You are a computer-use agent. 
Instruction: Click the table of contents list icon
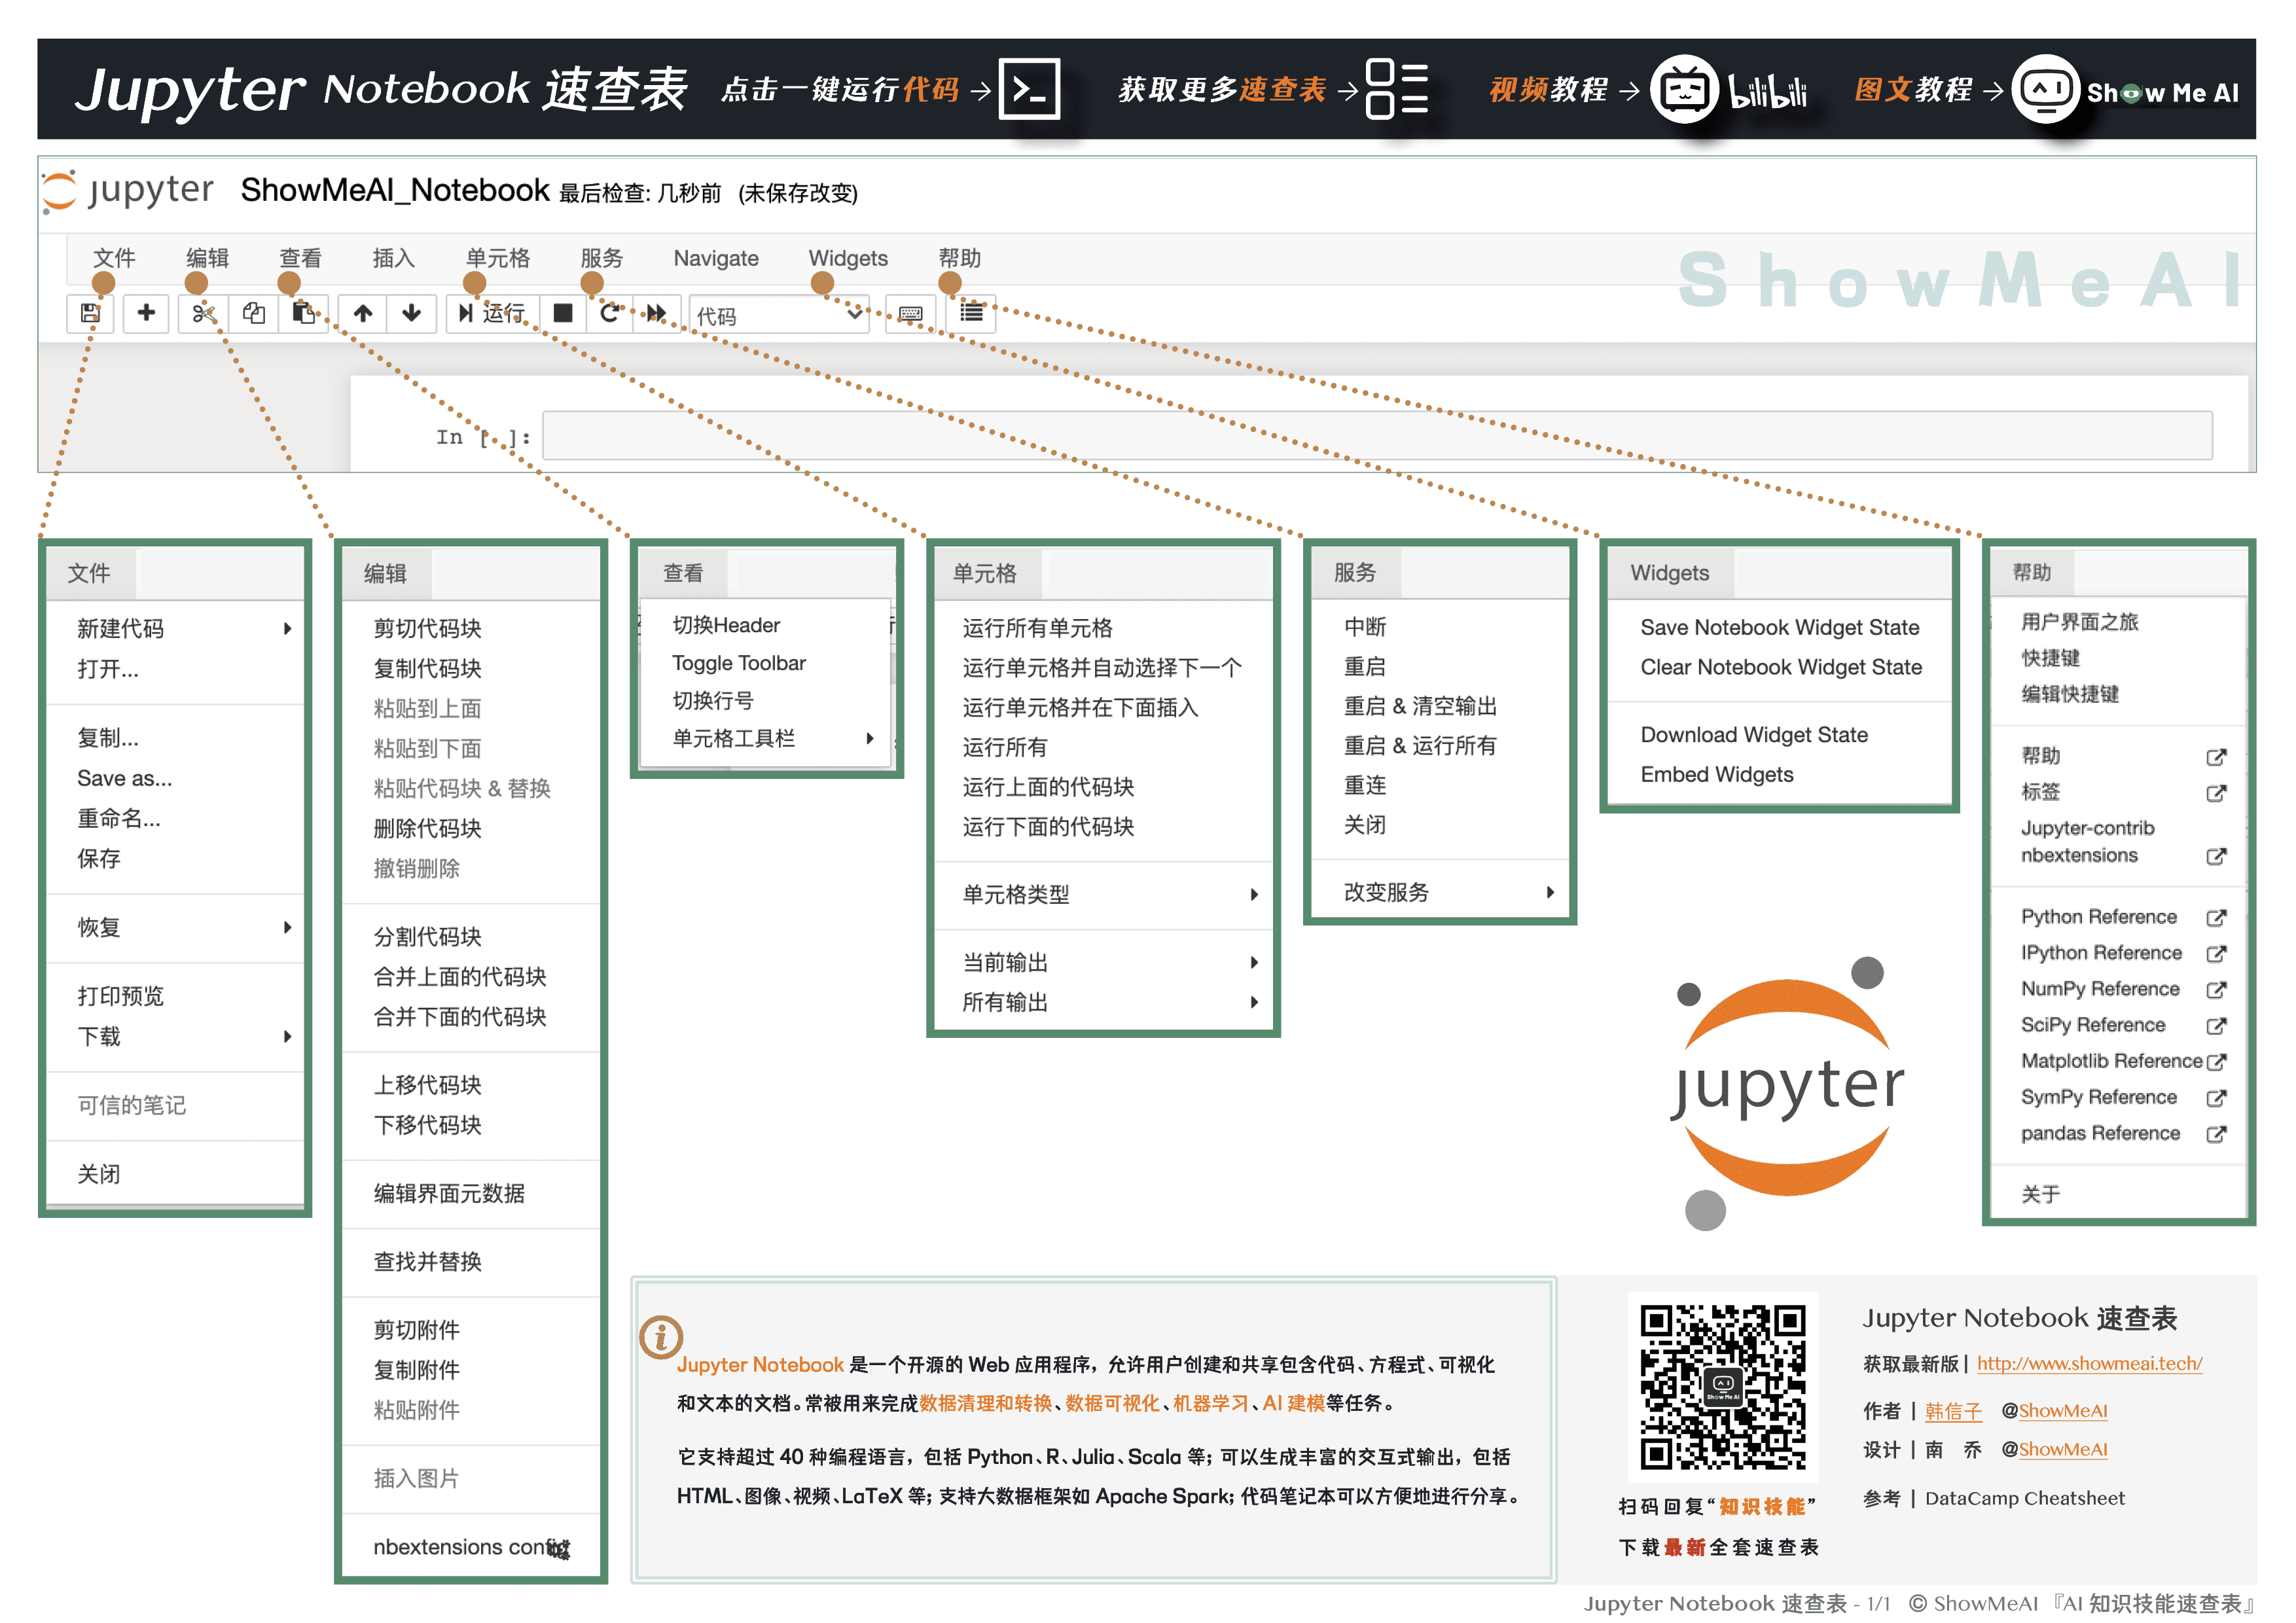pyautogui.click(x=971, y=313)
